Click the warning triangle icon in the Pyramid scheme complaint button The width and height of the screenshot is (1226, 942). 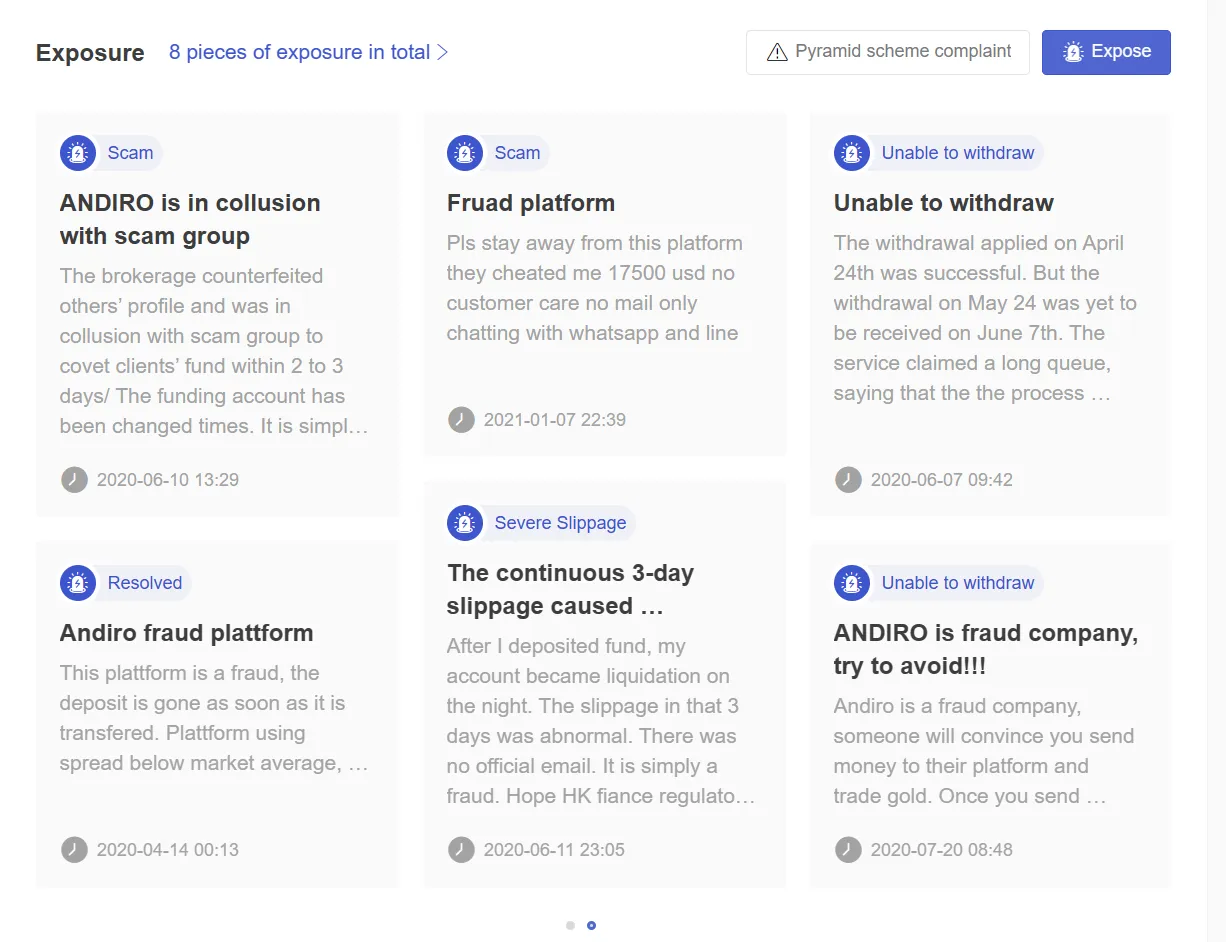pos(777,52)
